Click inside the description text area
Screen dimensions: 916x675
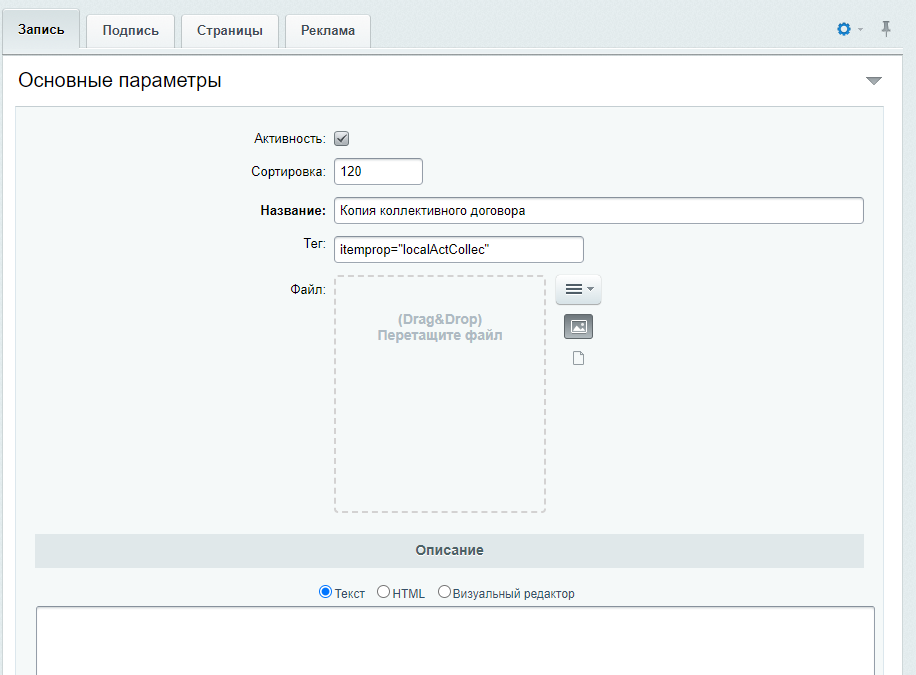pyautogui.click(x=455, y=641)
